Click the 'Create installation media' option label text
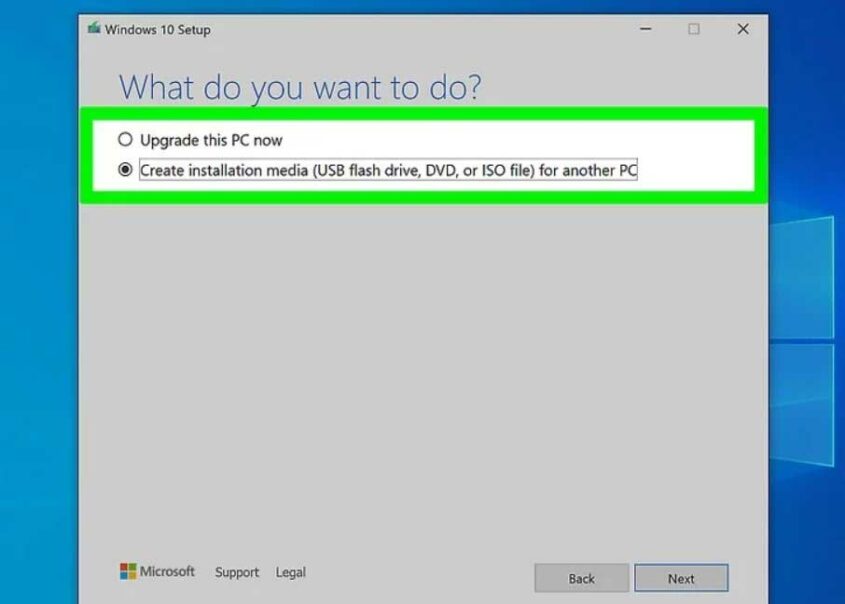This screenshot has height=604, width=845. pos(389,170)
